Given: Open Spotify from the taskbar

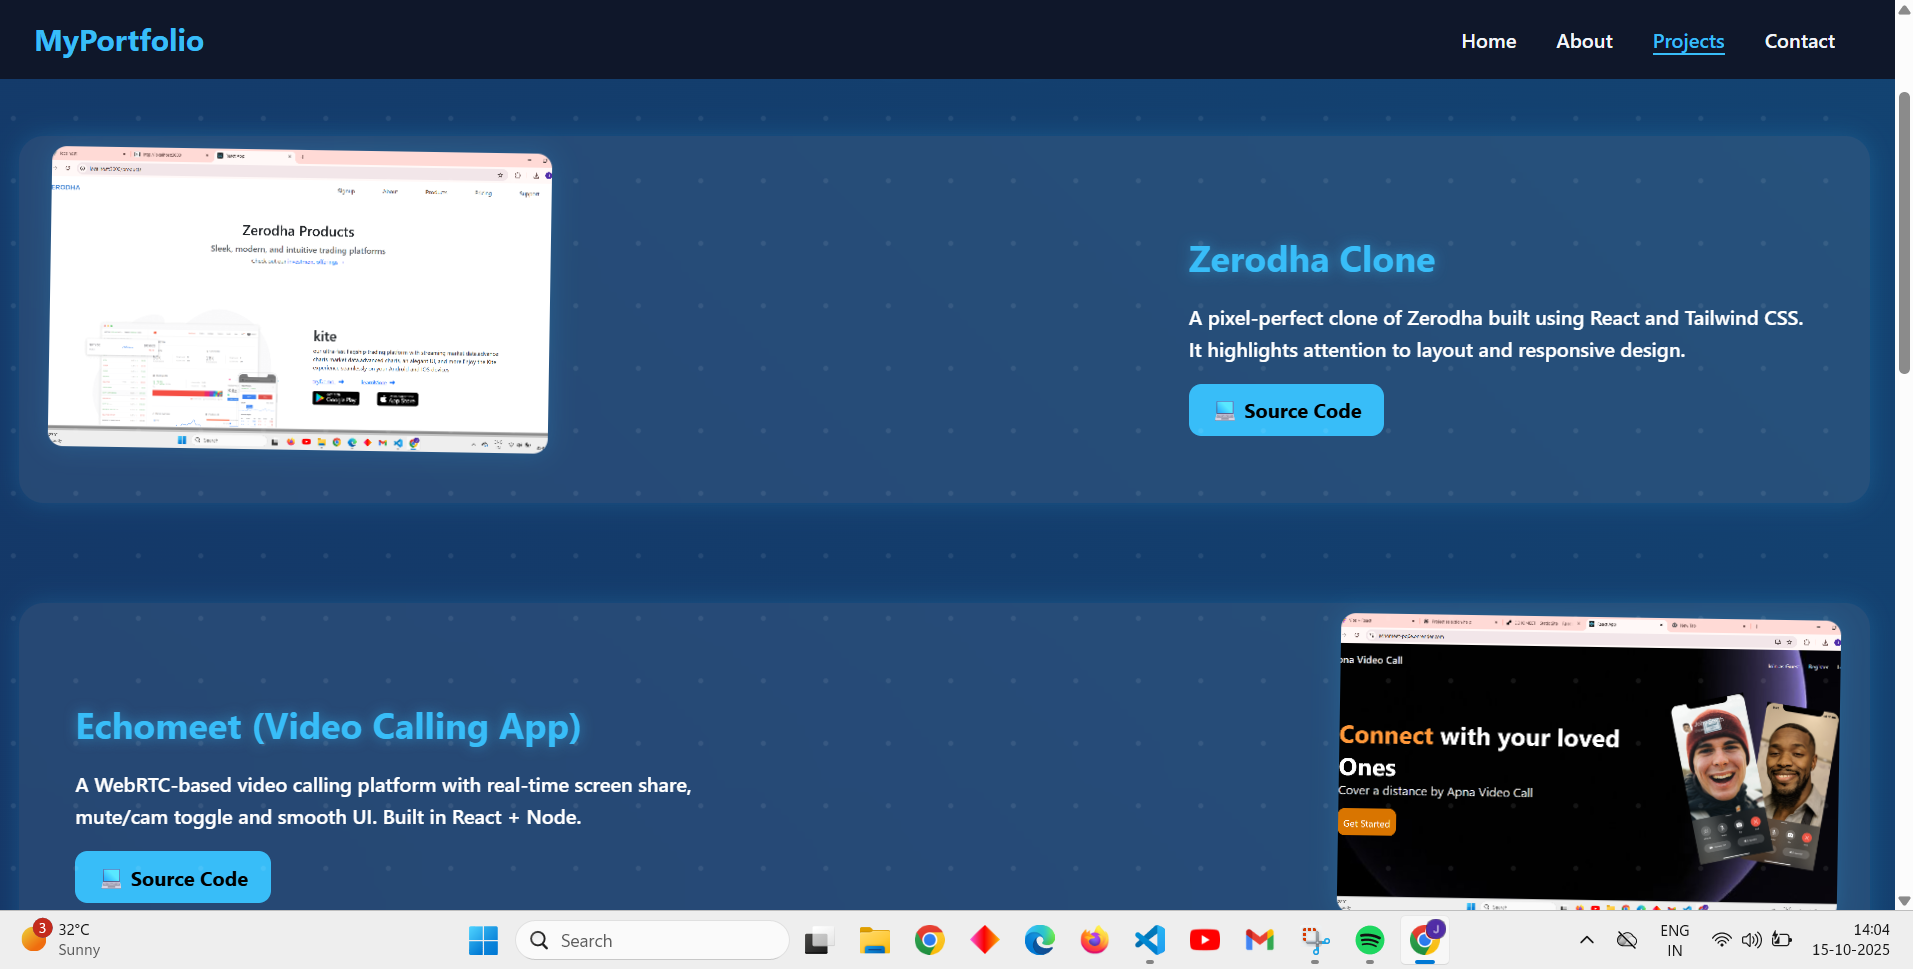Looking at the screenshot, I should pos(1370,940).
